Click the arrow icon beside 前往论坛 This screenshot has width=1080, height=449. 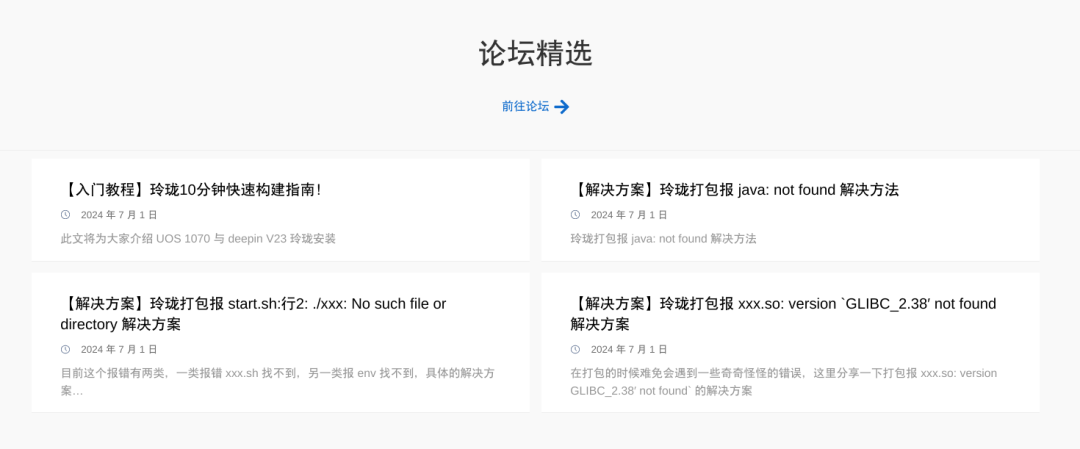click(562, 107)
